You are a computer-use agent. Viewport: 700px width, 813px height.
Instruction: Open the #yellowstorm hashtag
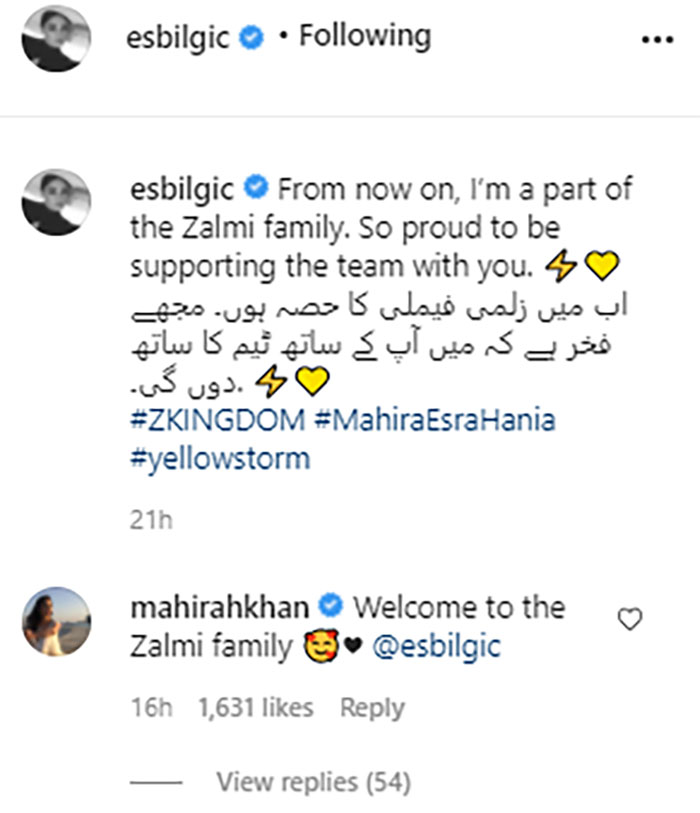(x=220, y=459)
